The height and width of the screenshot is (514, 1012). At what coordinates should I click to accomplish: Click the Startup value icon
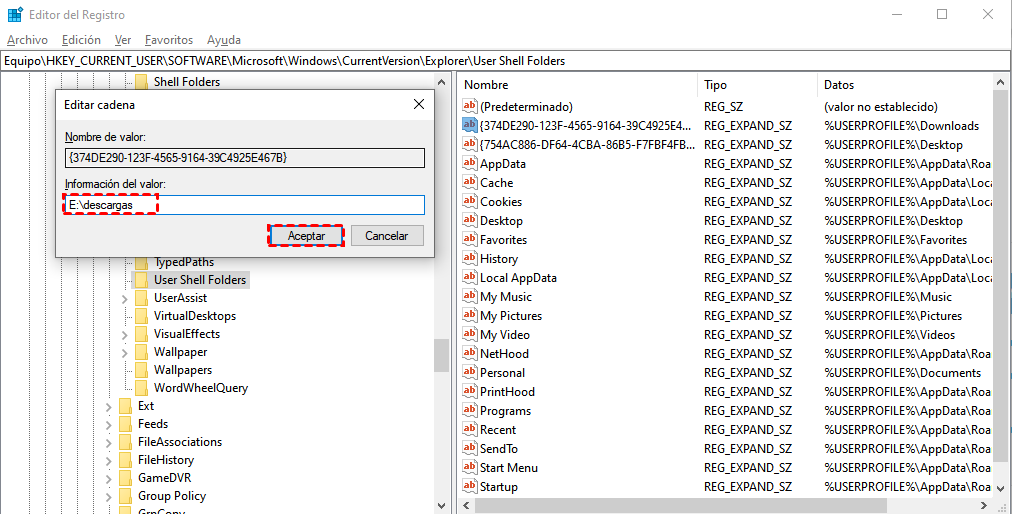tap(470, 486)
